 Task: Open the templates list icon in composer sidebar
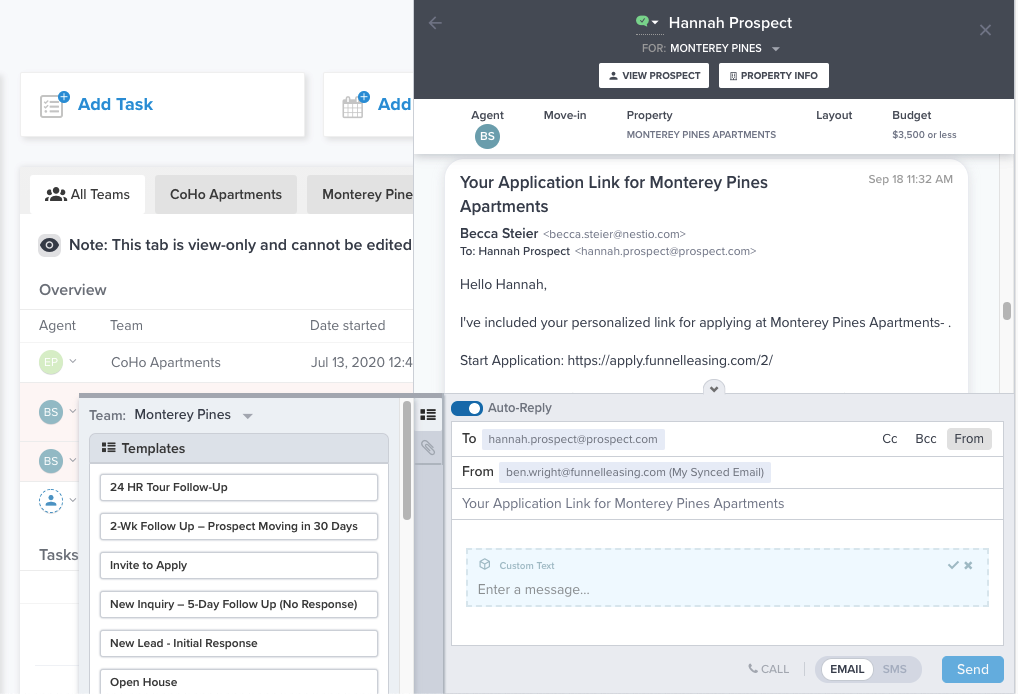click(x=428, y=414)
